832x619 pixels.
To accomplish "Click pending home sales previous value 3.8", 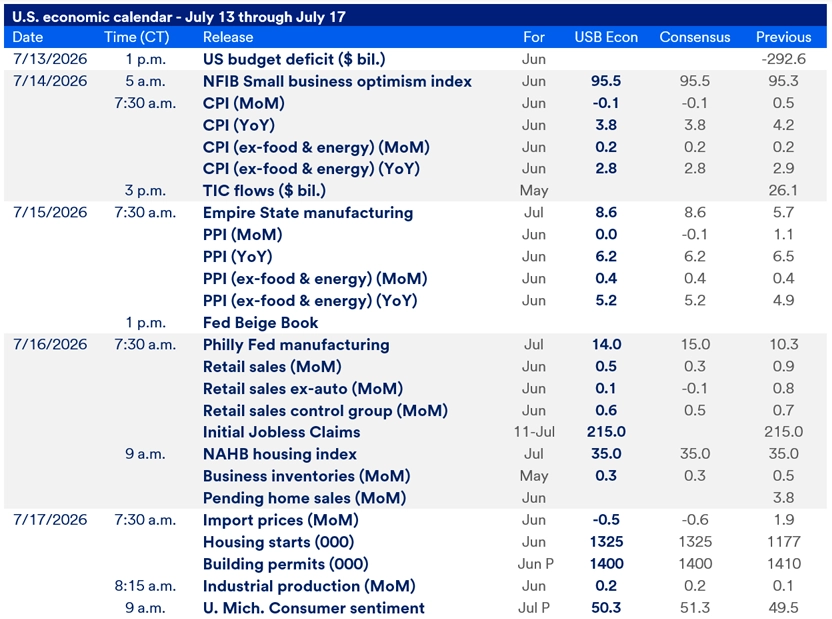I will [x=783, y=498].
